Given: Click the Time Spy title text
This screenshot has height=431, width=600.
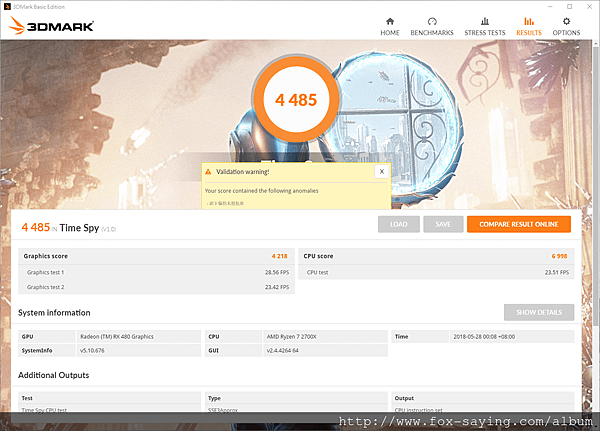Looking at the screenshot, I should pos(79,228).
